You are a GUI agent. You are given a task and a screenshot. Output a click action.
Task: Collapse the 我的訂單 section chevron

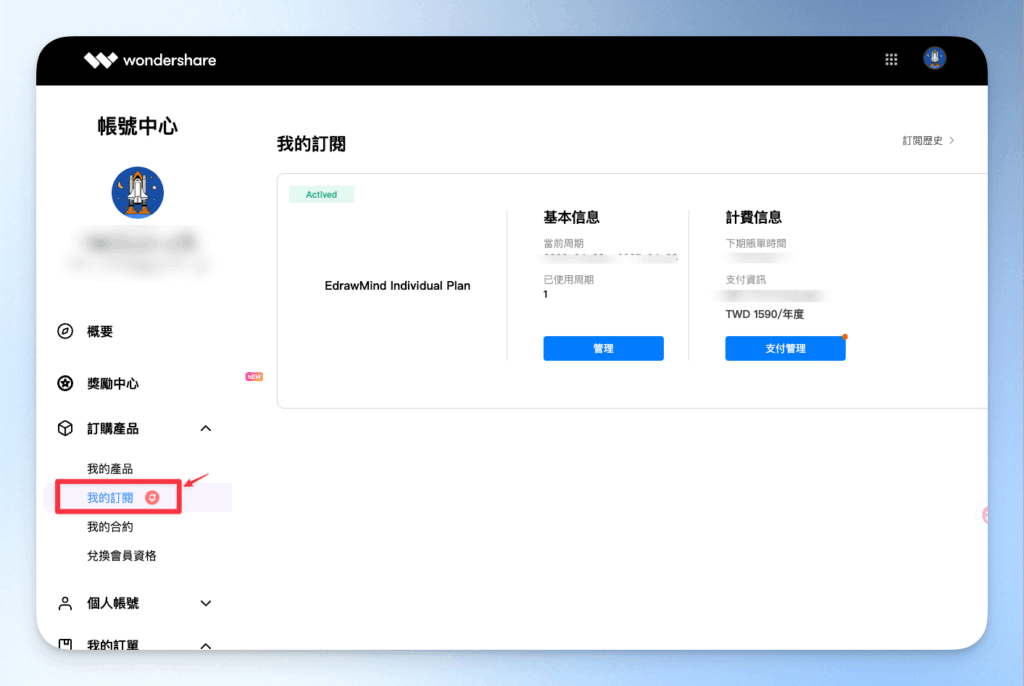[x=206, y=645]
